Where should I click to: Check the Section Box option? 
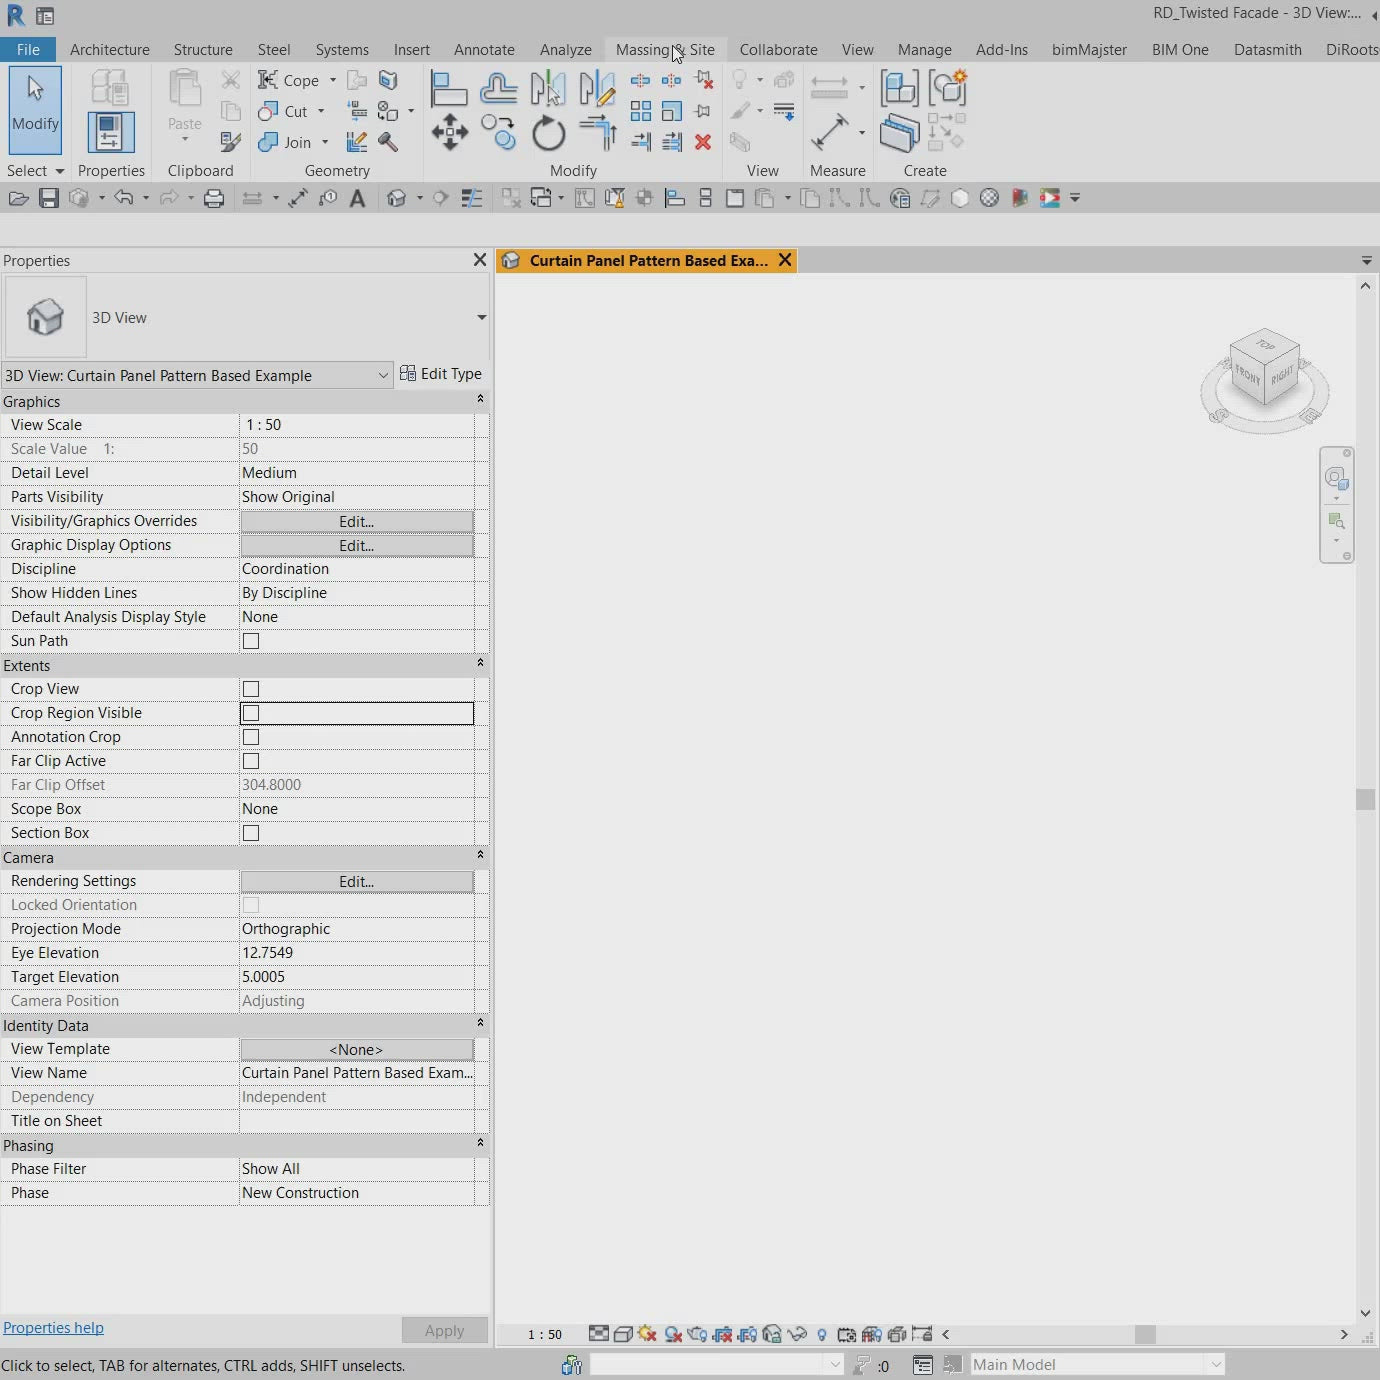251,833
